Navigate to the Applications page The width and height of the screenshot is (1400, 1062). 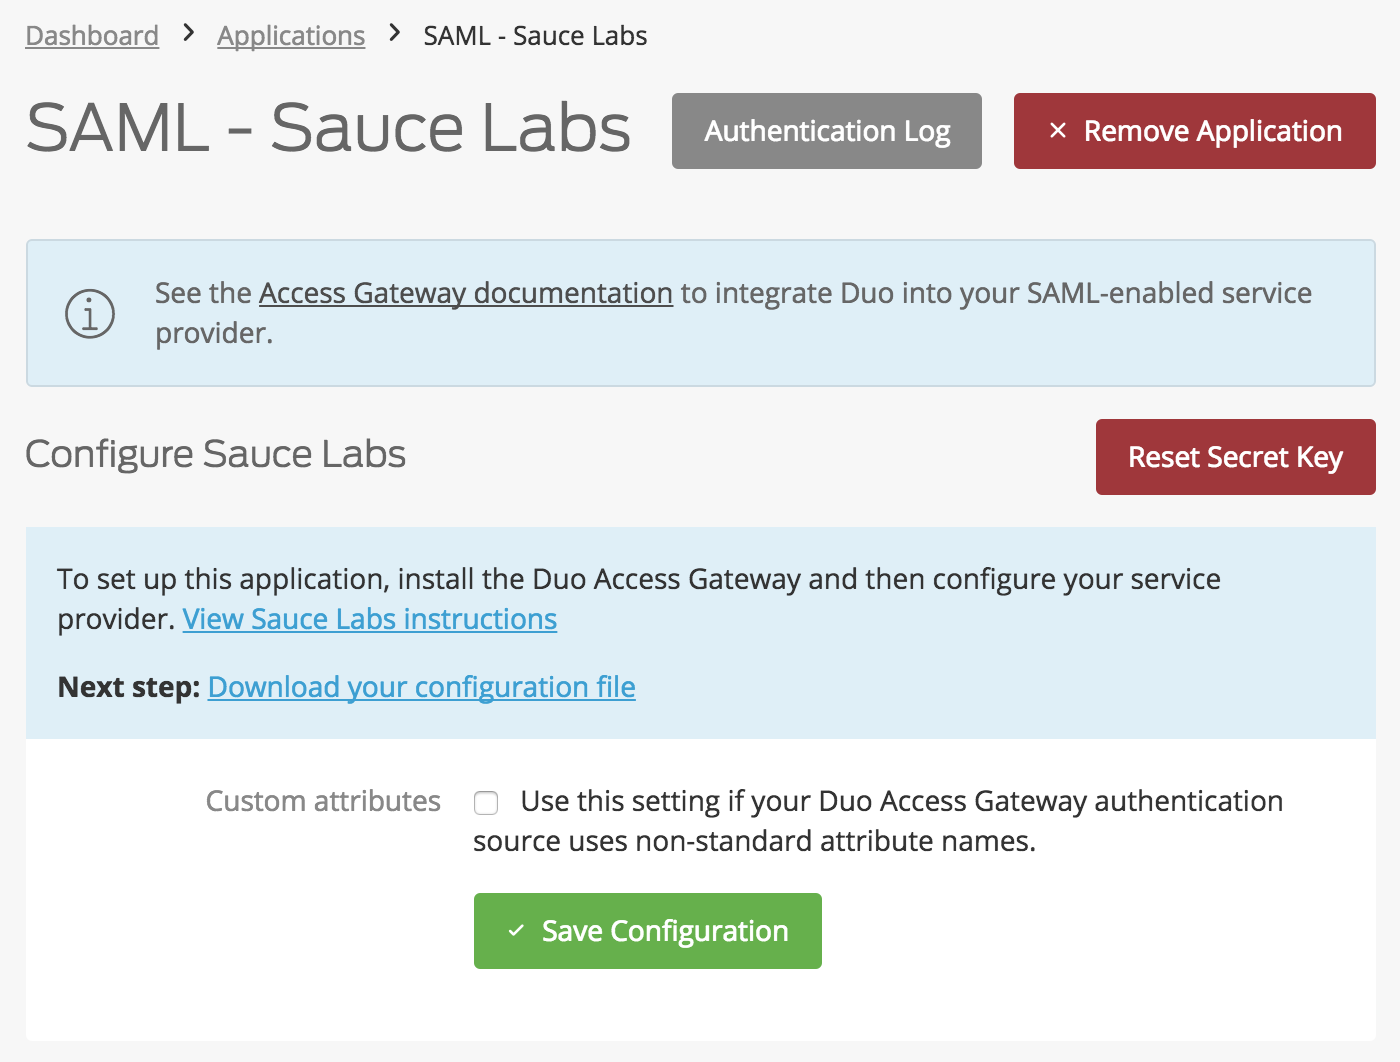(291, 35)
